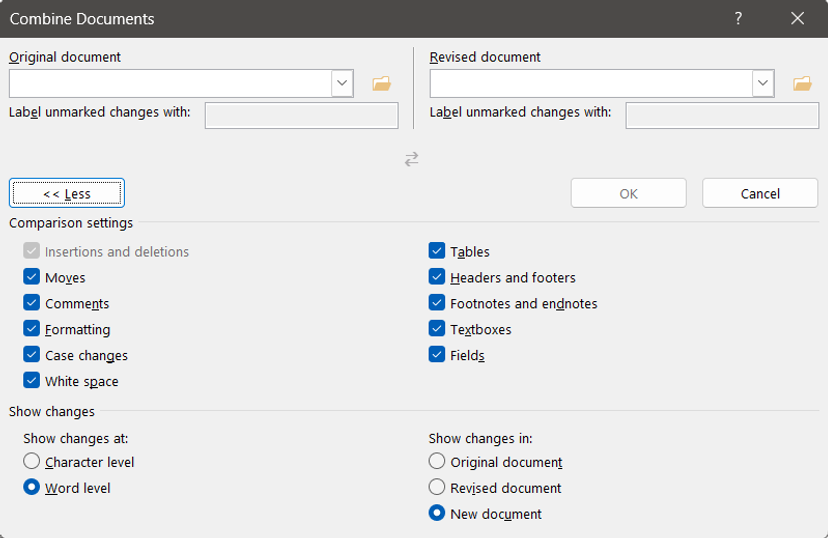828x538 pixels.
Task: Uncheck Headers and footers
Action: [437, 278]
